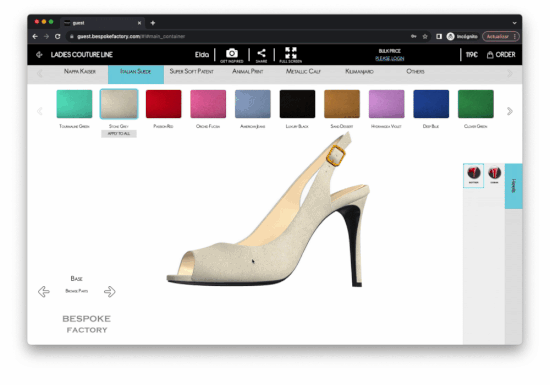The image size is (550, 385).
Task: Click the gold buckle on the shoe
Action: click(336, 156)
